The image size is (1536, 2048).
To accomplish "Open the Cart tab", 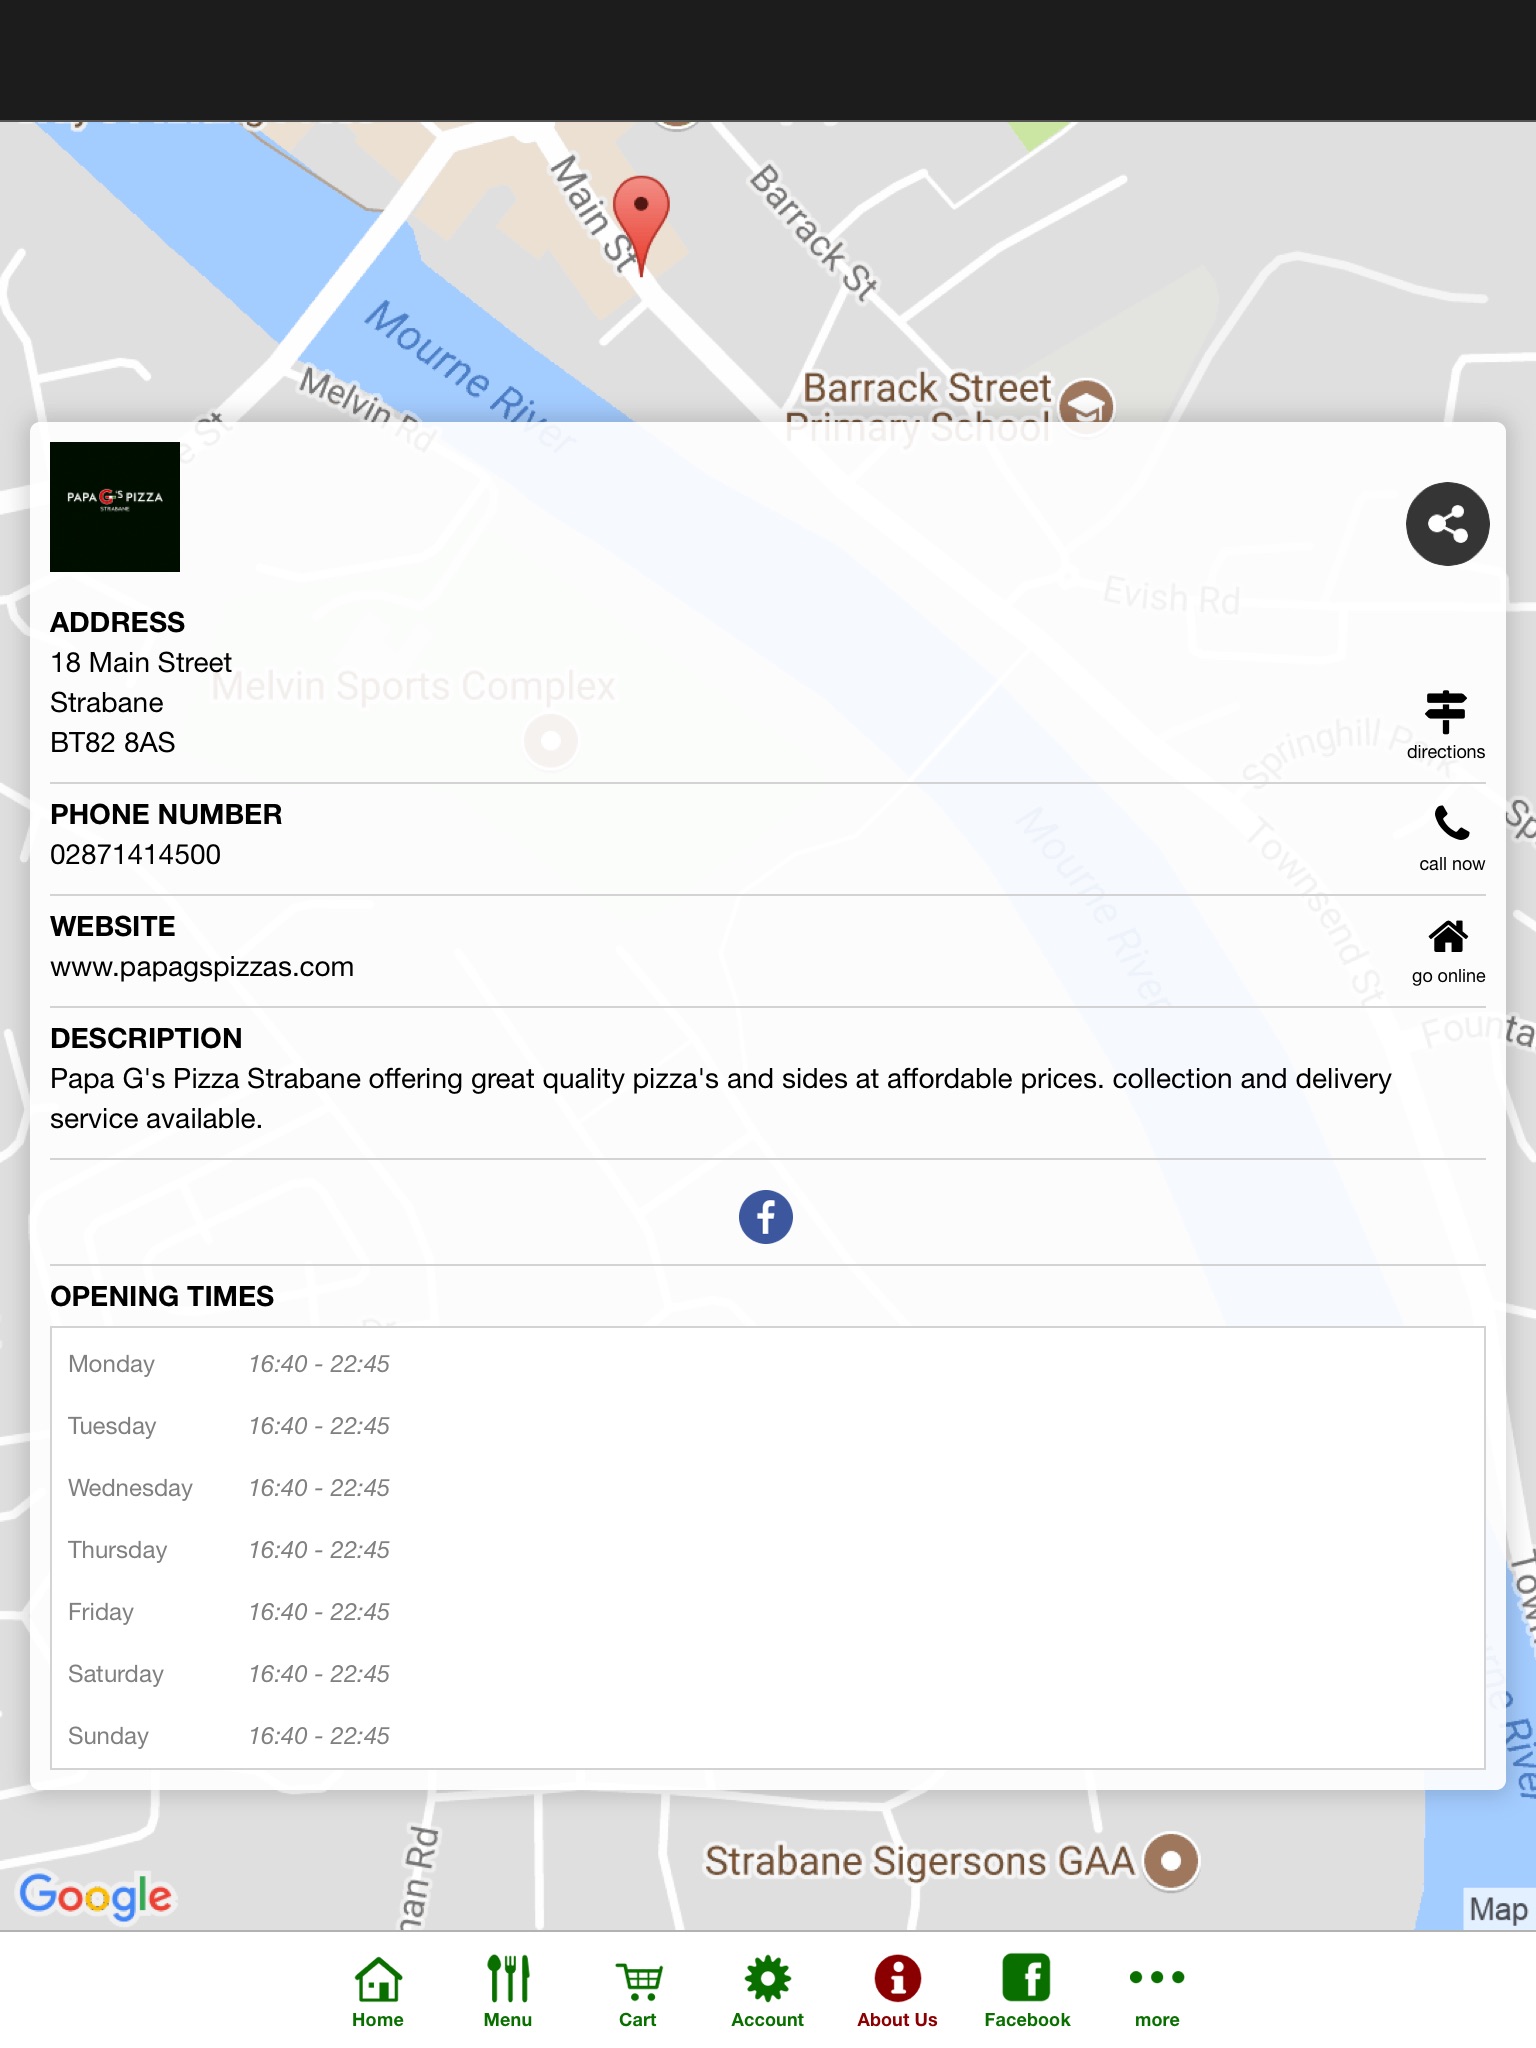I will point(638,1992).
